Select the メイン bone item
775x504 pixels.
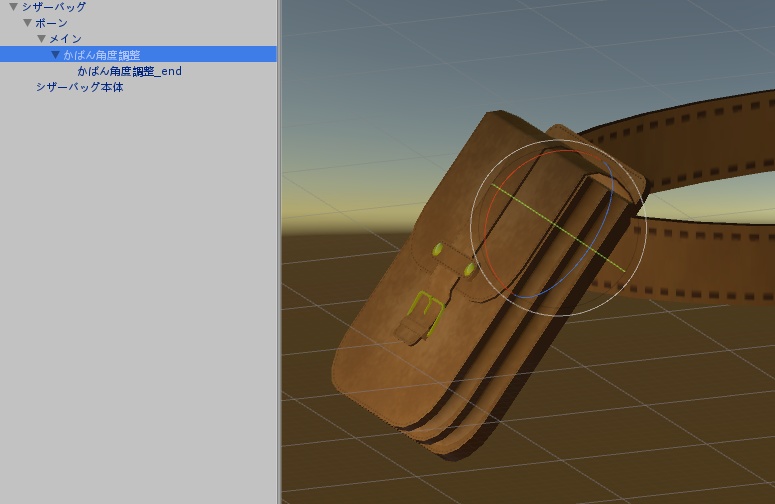tap(65, 39)
